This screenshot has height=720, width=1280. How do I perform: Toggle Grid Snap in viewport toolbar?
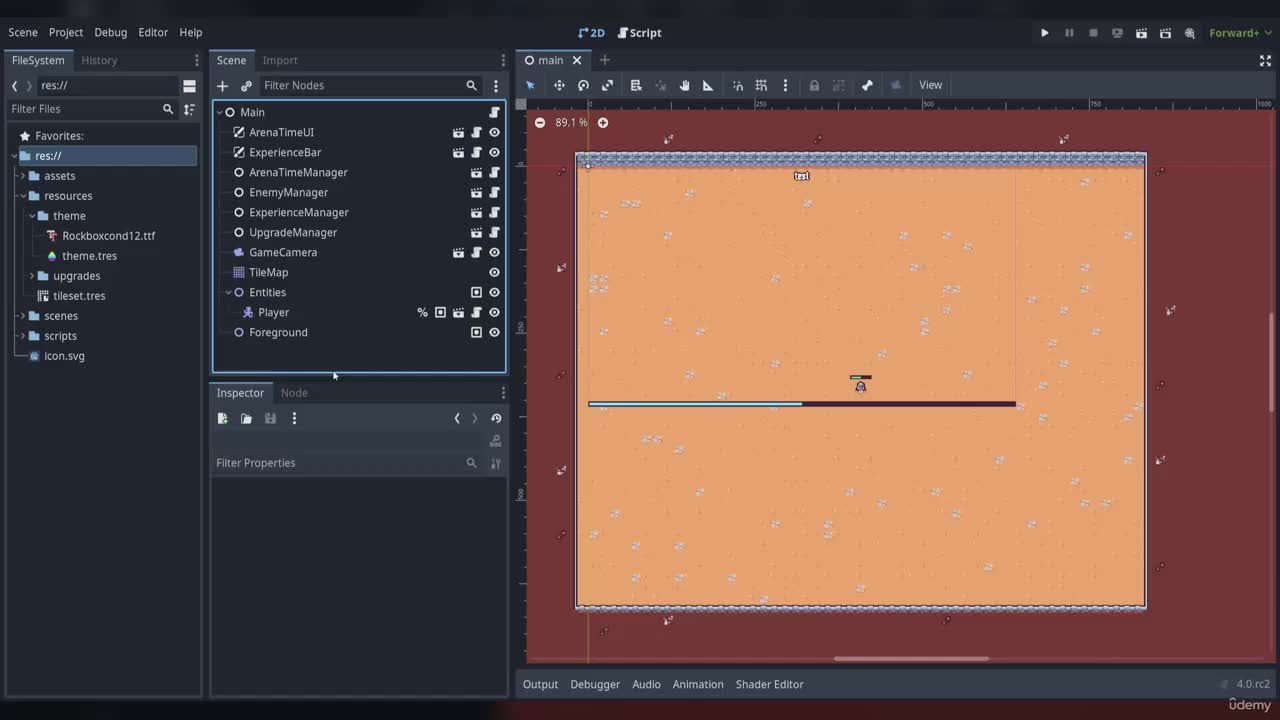[761, 85]
